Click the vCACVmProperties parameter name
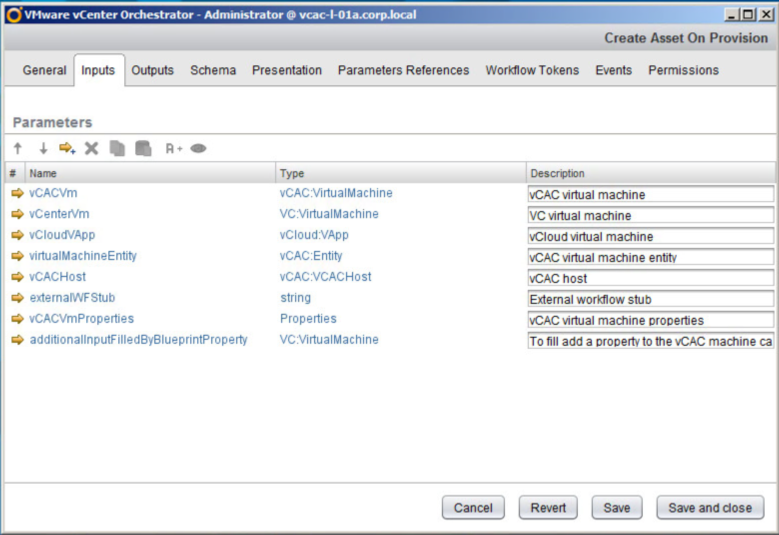This screenshot has width=779, height=535. 81,318
